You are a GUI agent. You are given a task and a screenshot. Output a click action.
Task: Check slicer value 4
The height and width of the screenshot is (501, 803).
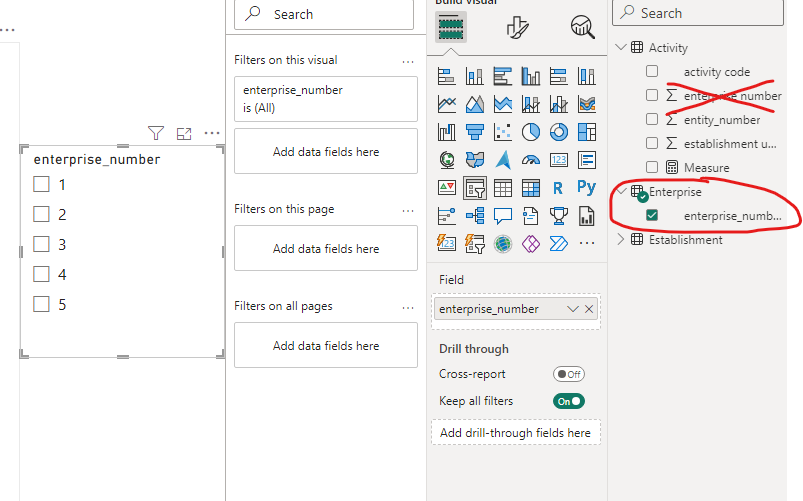(x=41, y=274)
